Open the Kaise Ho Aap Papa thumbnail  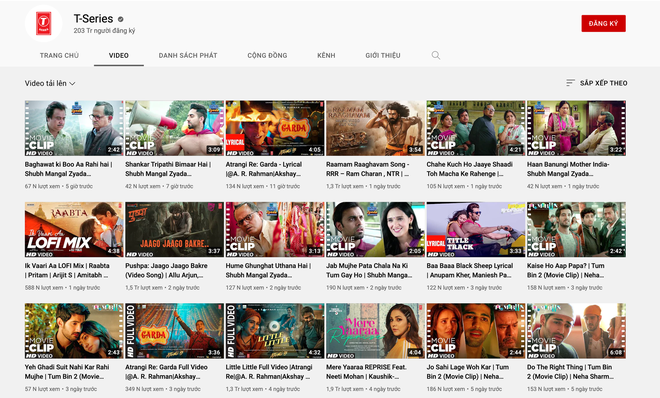[x=576, y=230]
